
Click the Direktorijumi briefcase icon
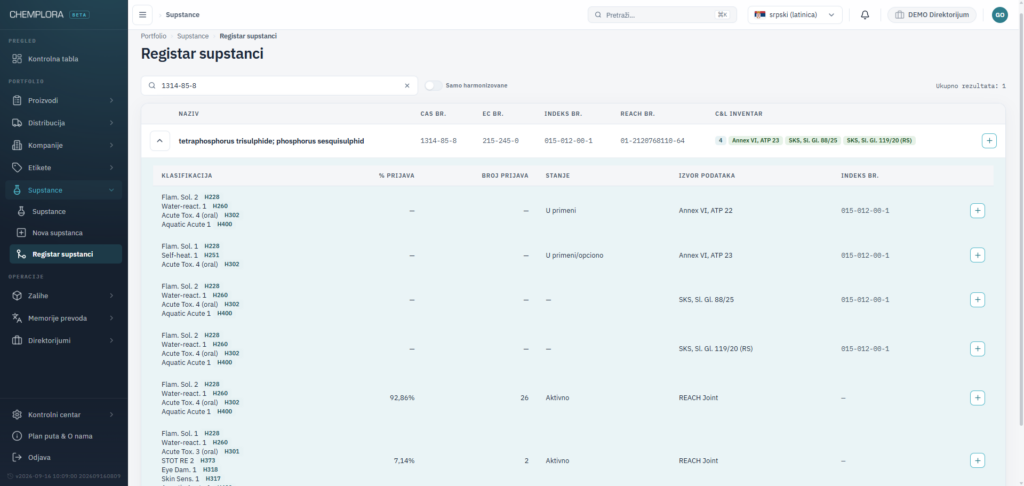click(17, 340)
